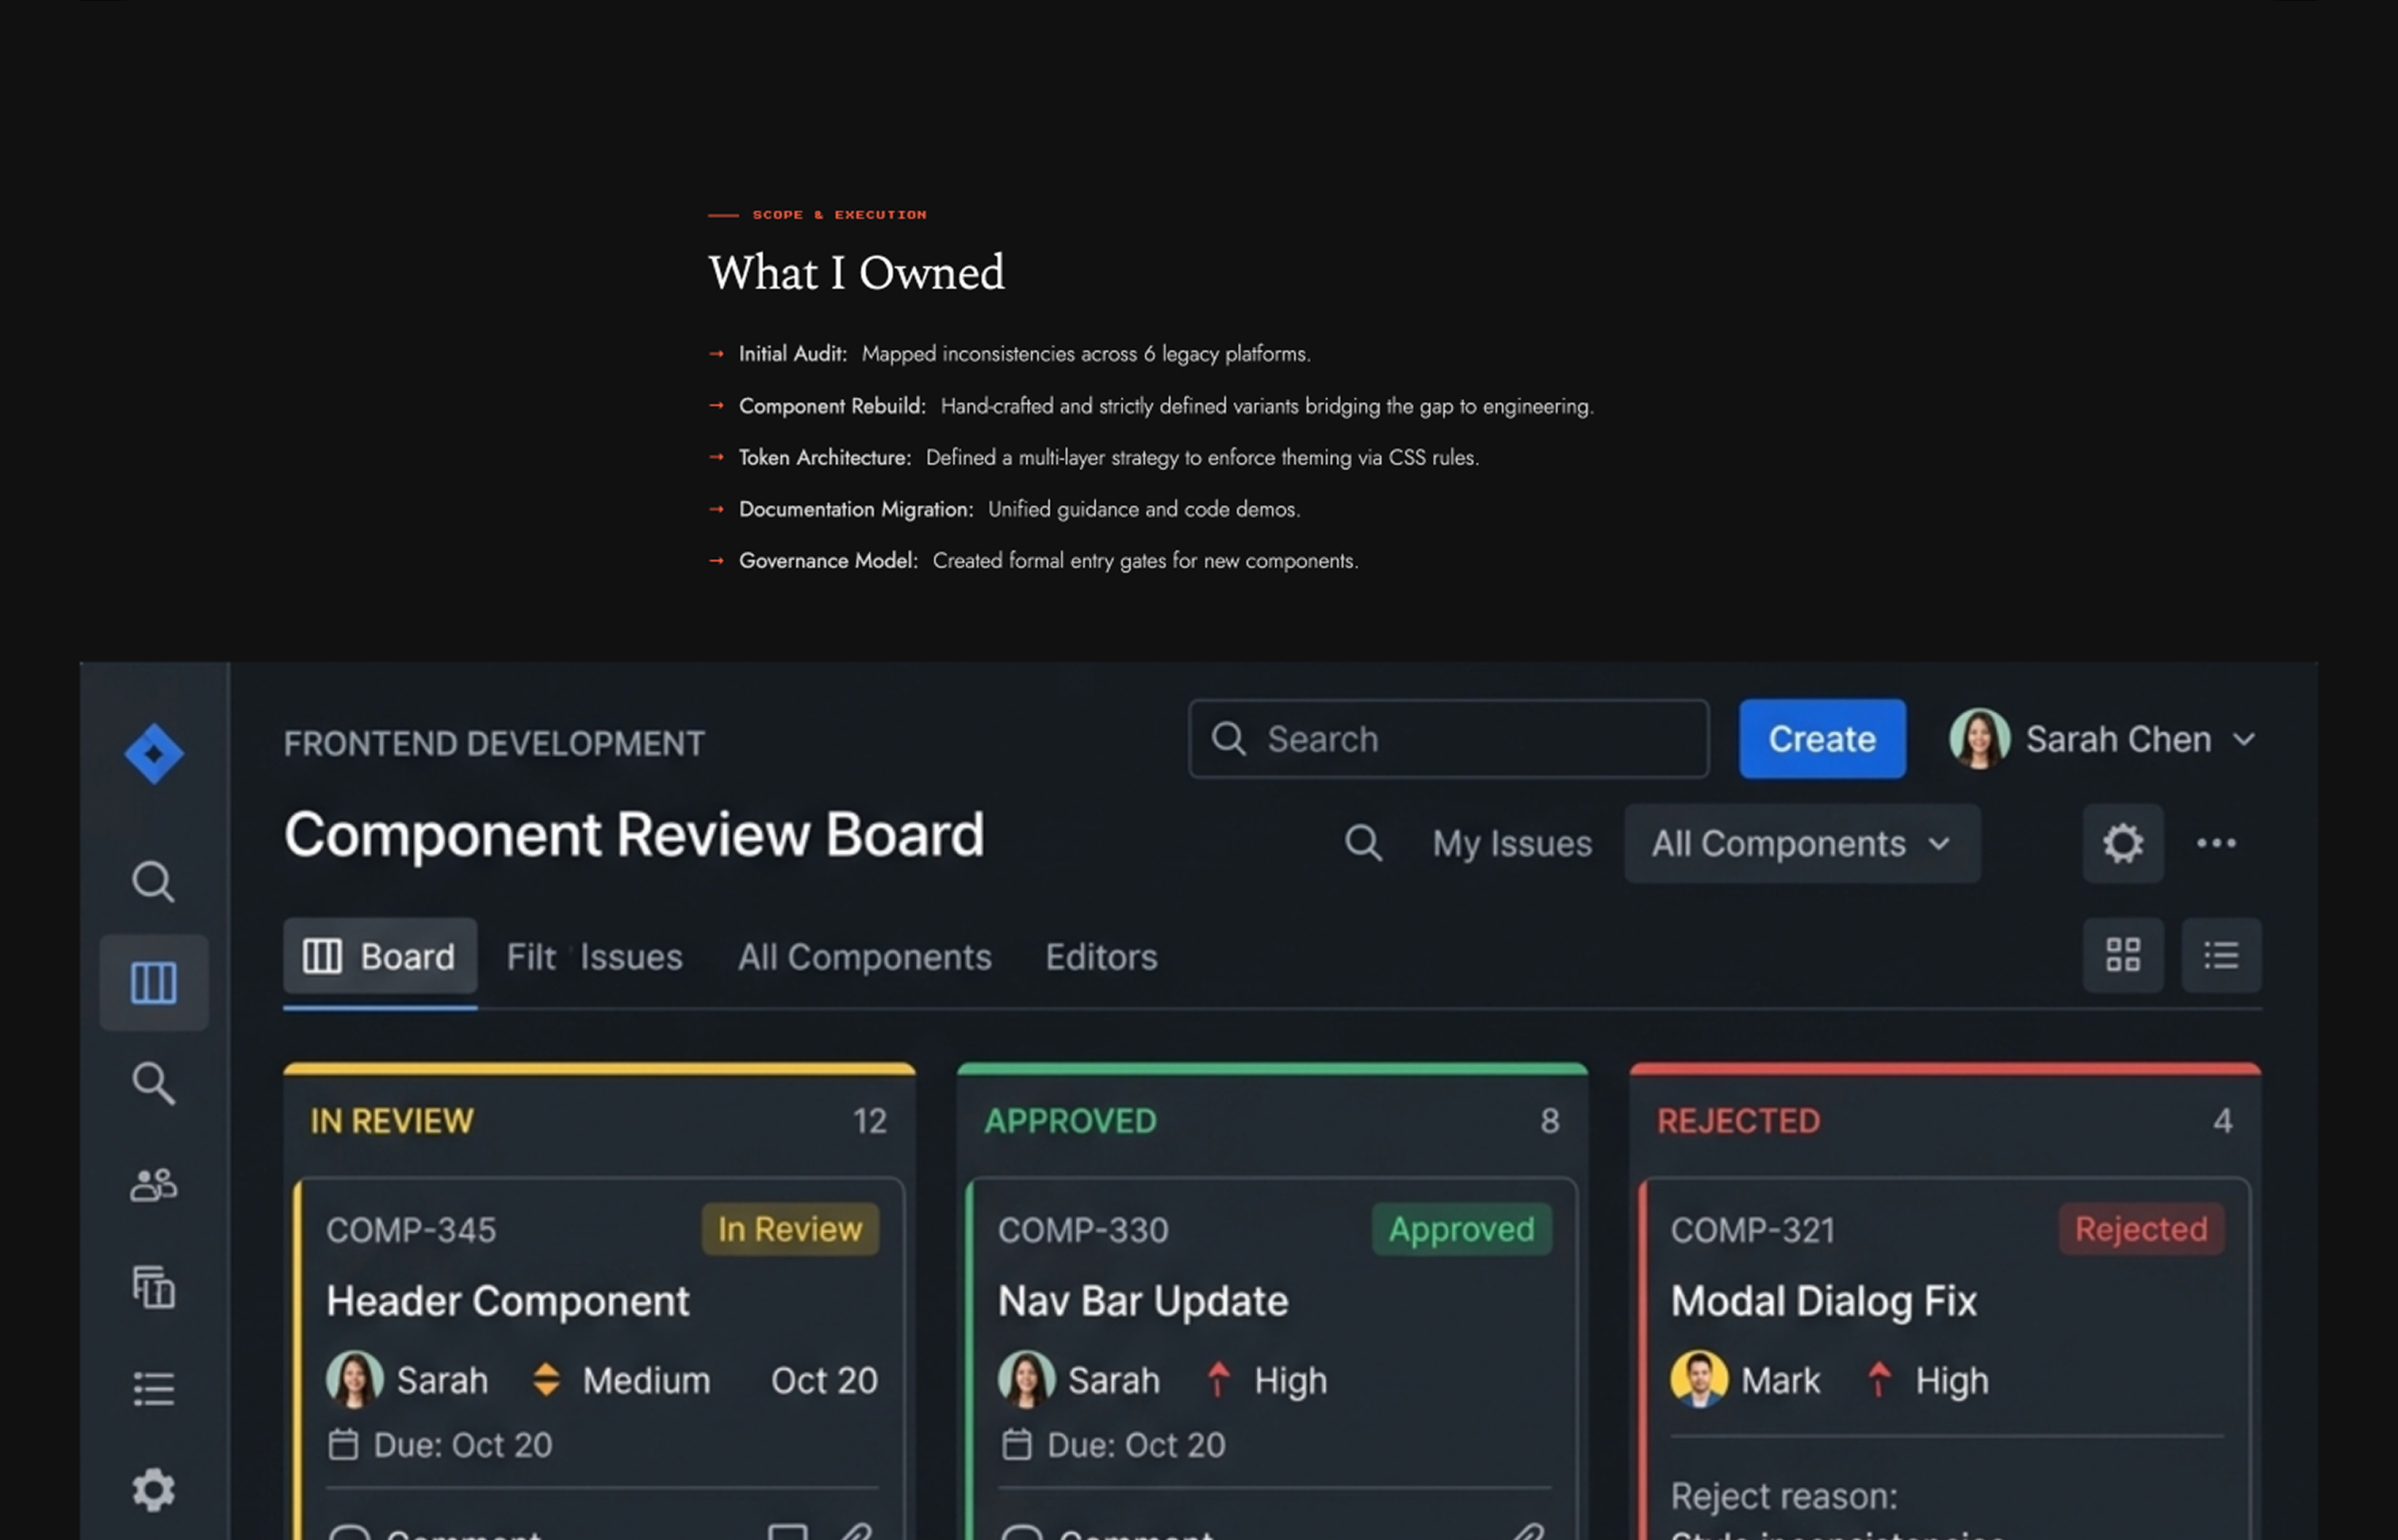Image resolution: width=2398 pixels, height=1540 pixels.
Task: Click the IN REVIEW count 12
Action: 870,1121
